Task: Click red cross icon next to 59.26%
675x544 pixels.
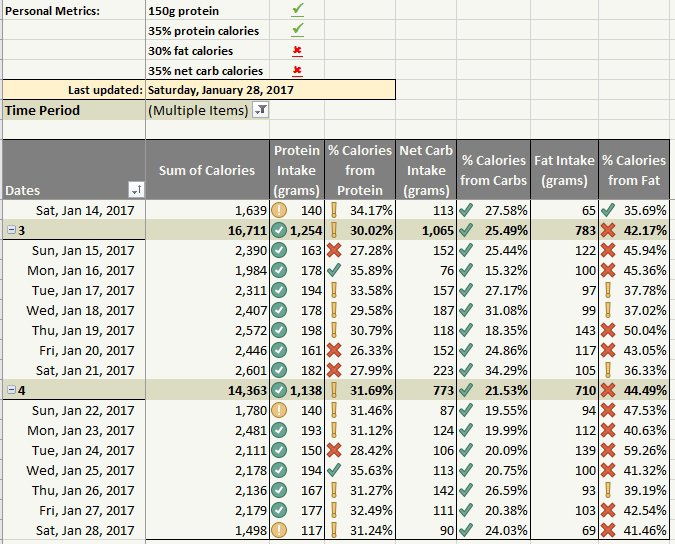Action: point(608,450)
